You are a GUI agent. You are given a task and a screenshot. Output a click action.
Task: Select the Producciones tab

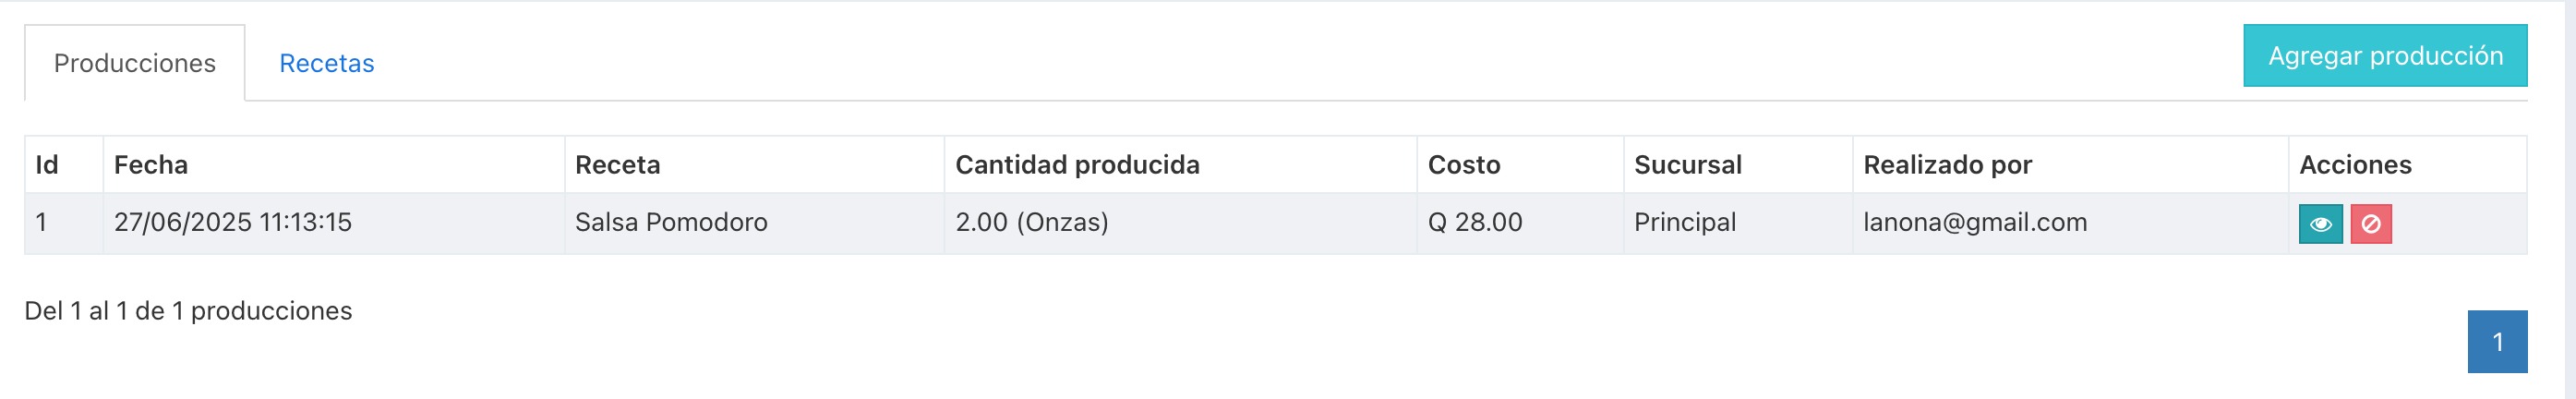pyautogui.click(x=135, y=63)
